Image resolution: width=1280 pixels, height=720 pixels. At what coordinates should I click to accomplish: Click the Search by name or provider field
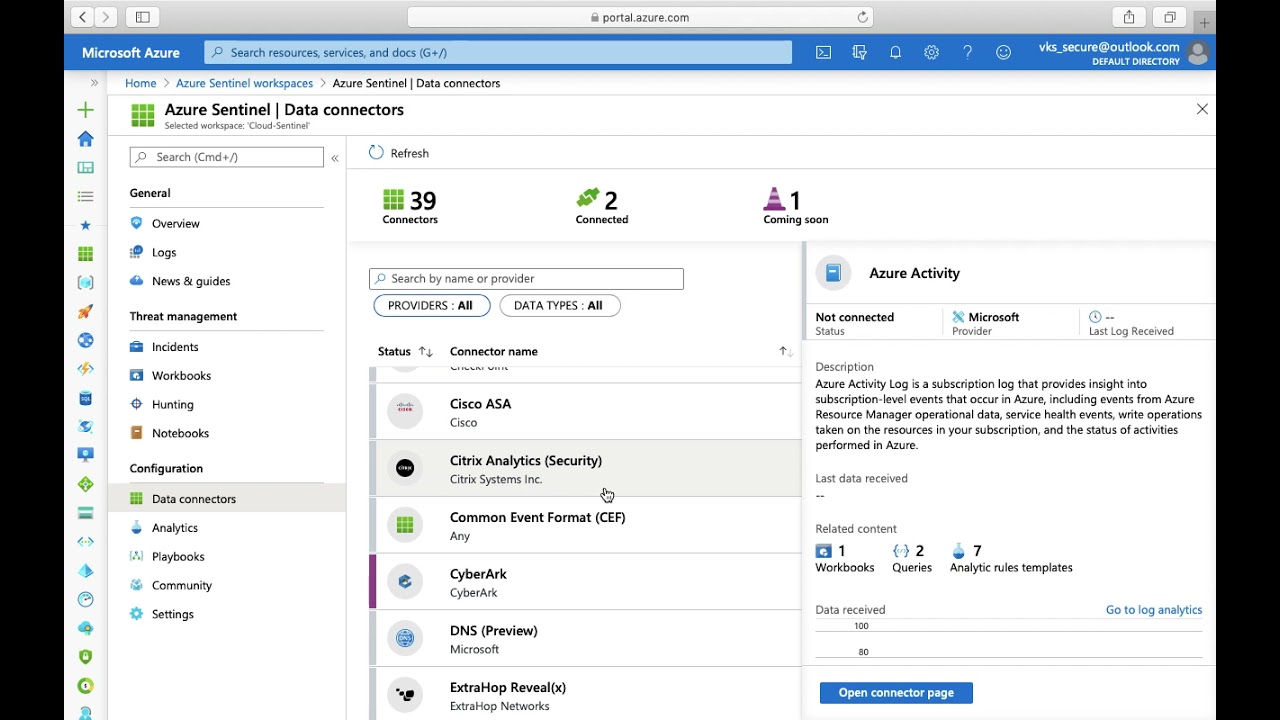point(526,279)
